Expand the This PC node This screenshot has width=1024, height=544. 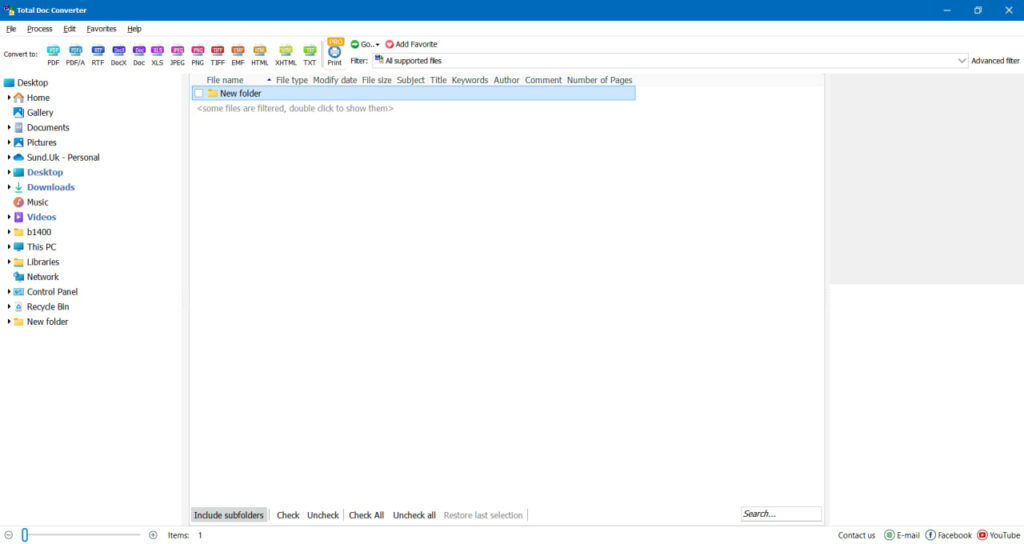(8, 247)
